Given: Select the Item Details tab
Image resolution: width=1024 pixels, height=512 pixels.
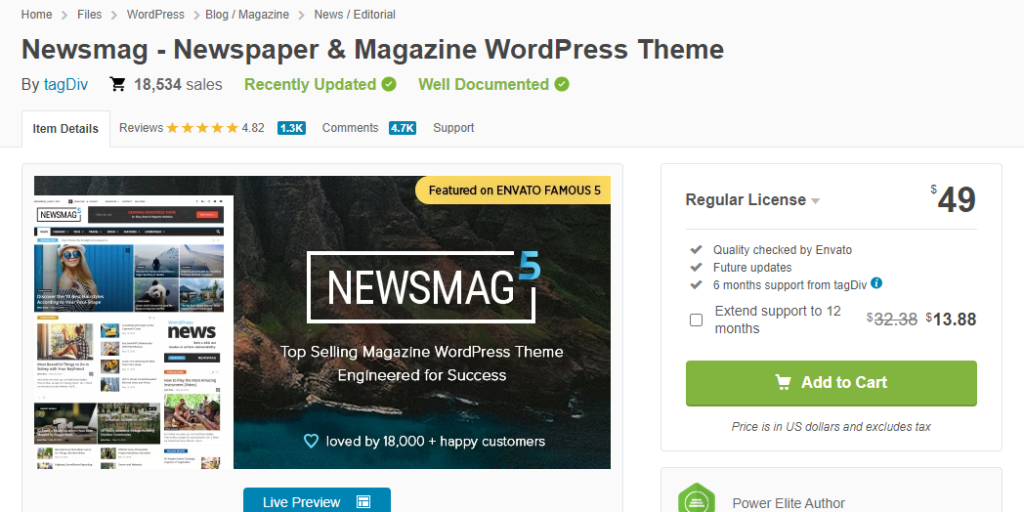Looking at the screenshot, I should click(65, 129).
